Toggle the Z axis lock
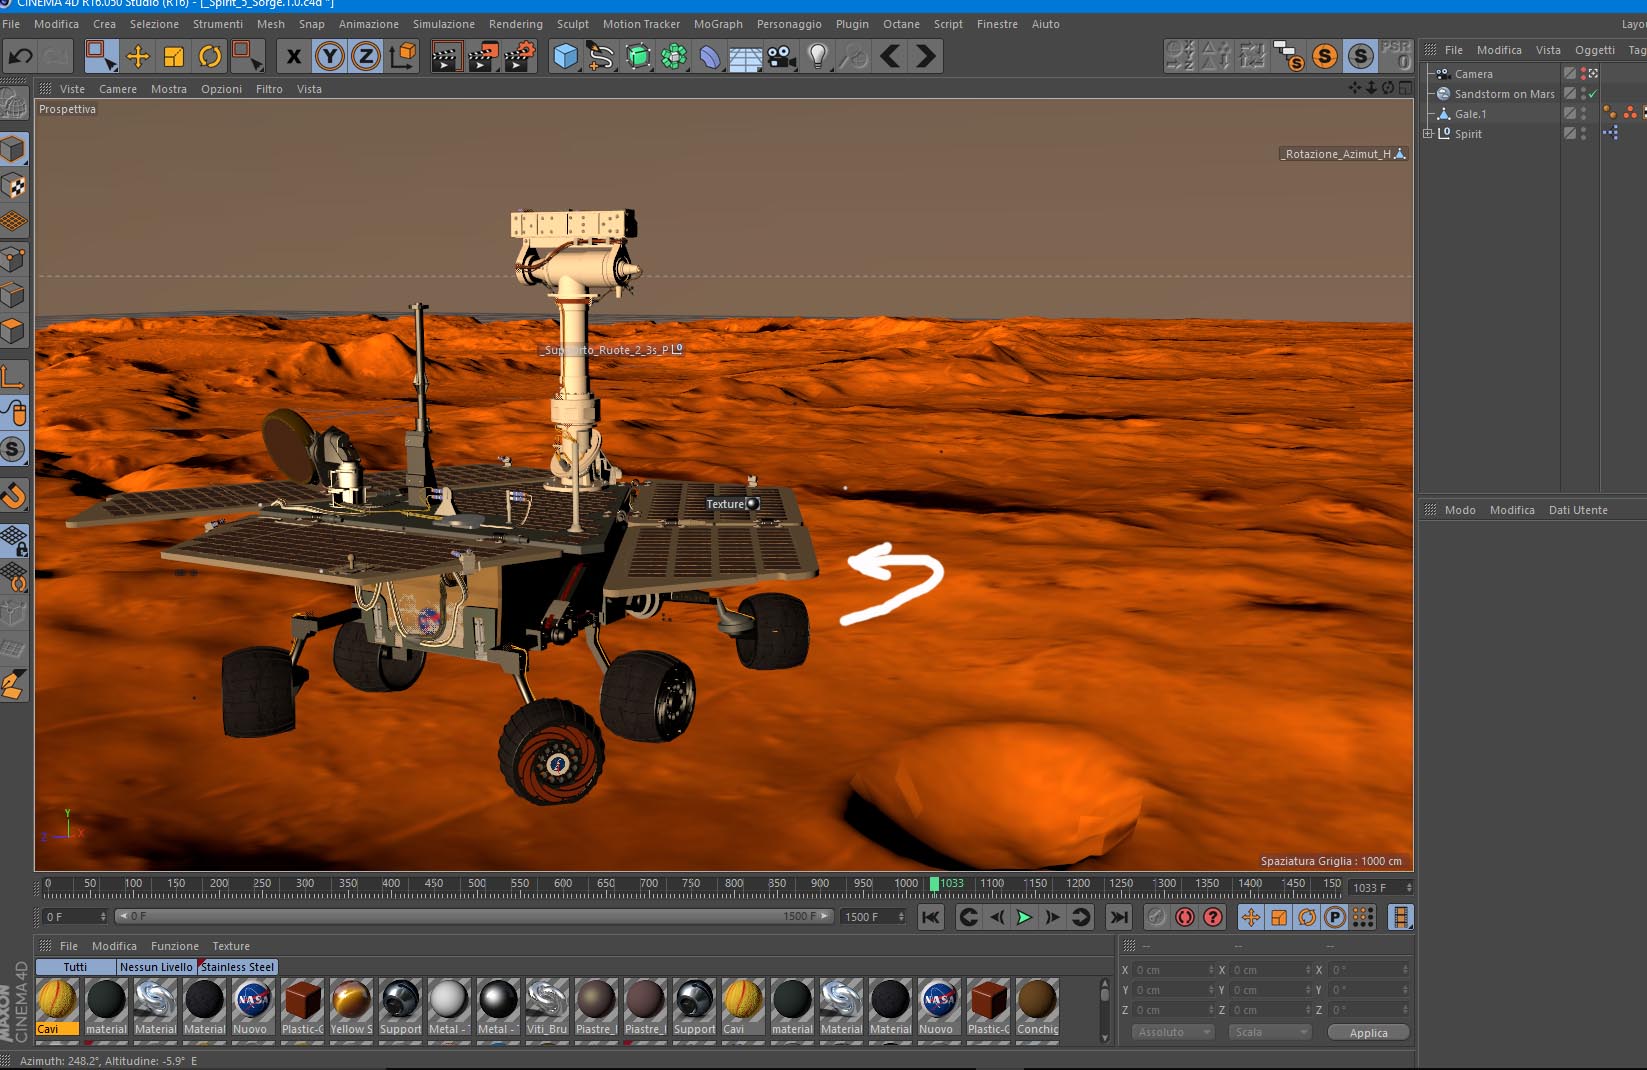Screen dimensions: 1647x1070 click(366, 56)
